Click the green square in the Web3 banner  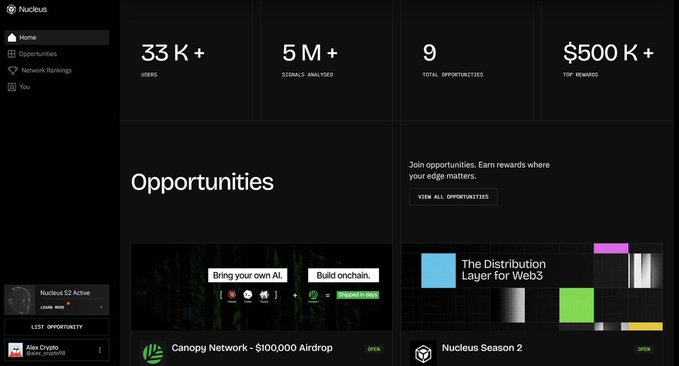(x=576, y=305)
